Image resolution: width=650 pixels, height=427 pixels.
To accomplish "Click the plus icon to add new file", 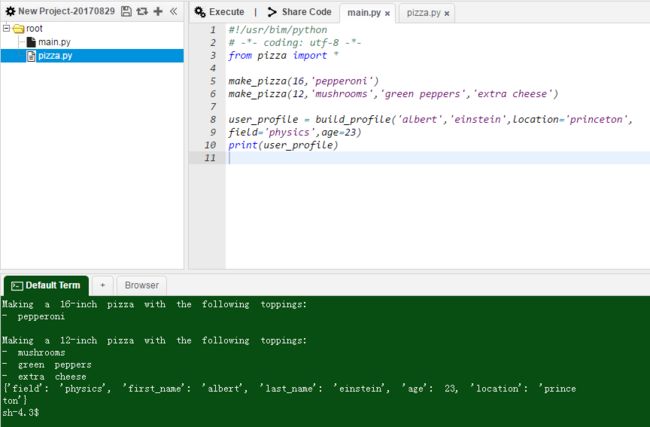I will (x=158, y=11).
